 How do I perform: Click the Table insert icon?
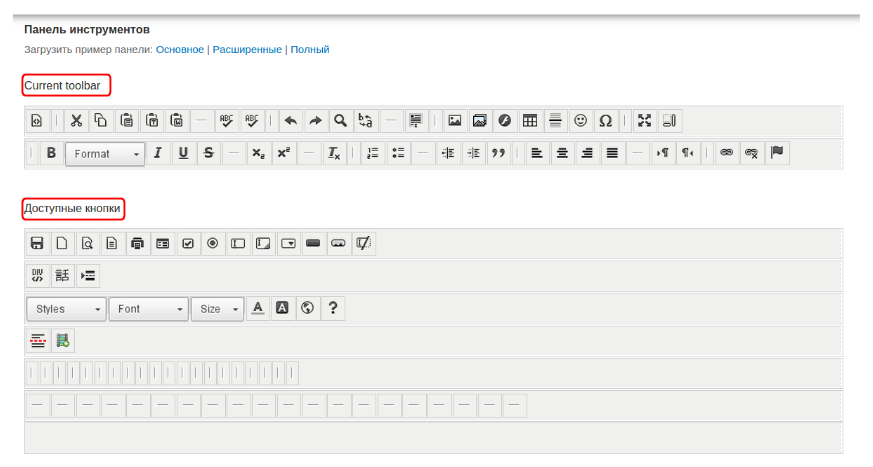pyautogui.click(x=530, y=121)
